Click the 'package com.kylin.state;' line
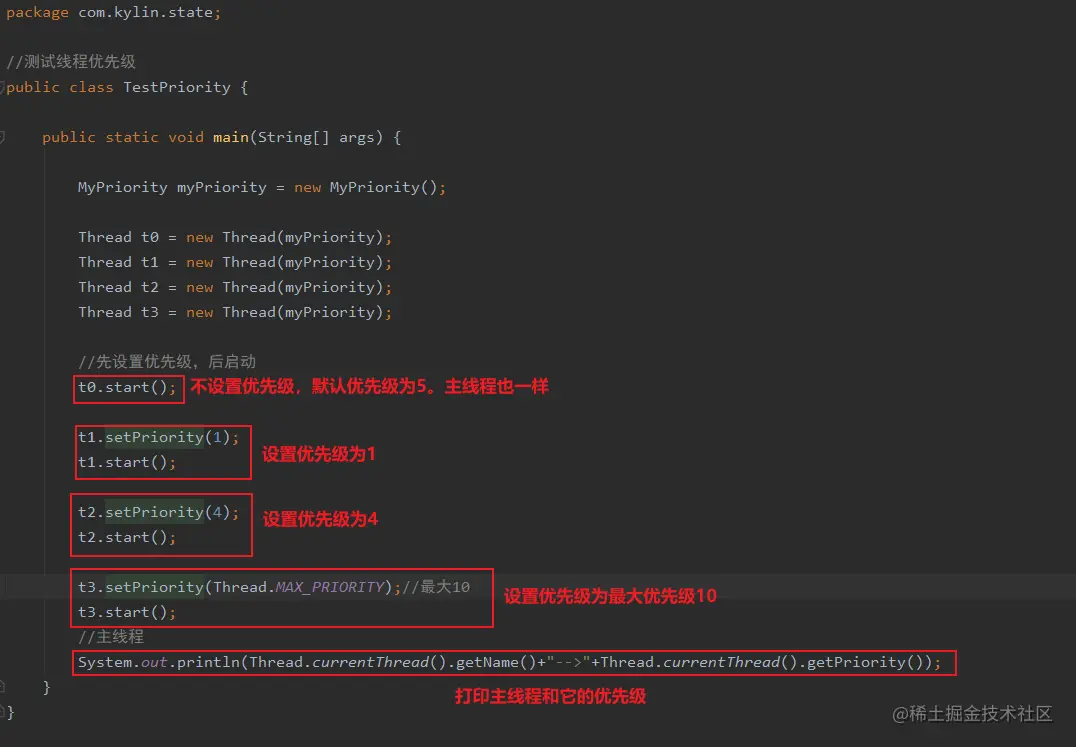1076x747 pixels. point(113,12)
